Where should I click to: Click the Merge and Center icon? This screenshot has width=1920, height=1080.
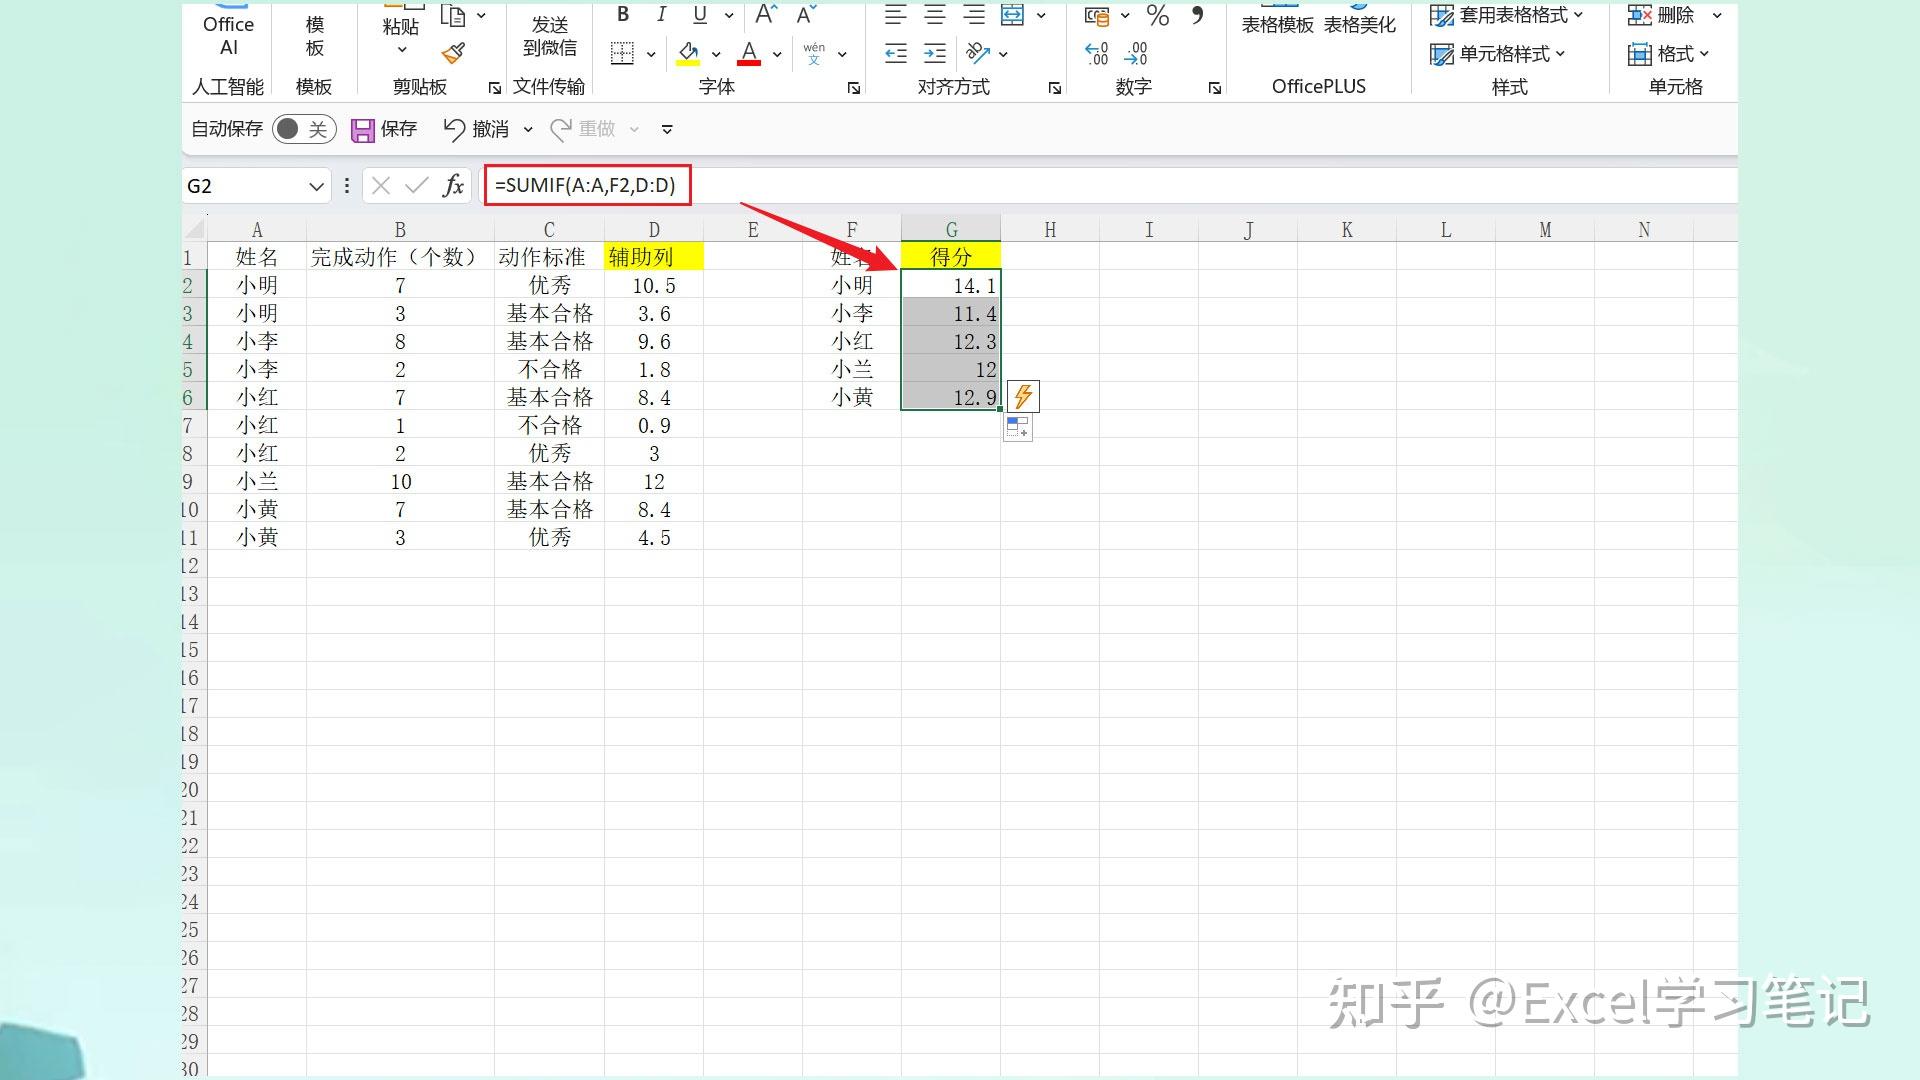1013,15
